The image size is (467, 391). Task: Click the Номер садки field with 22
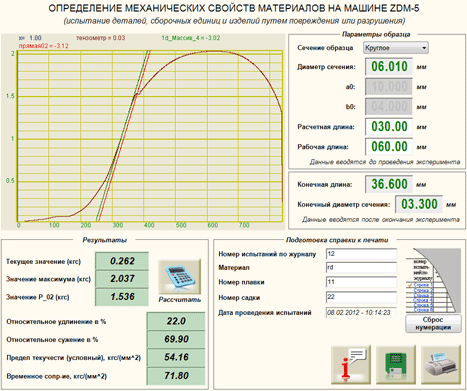point(361,297)
